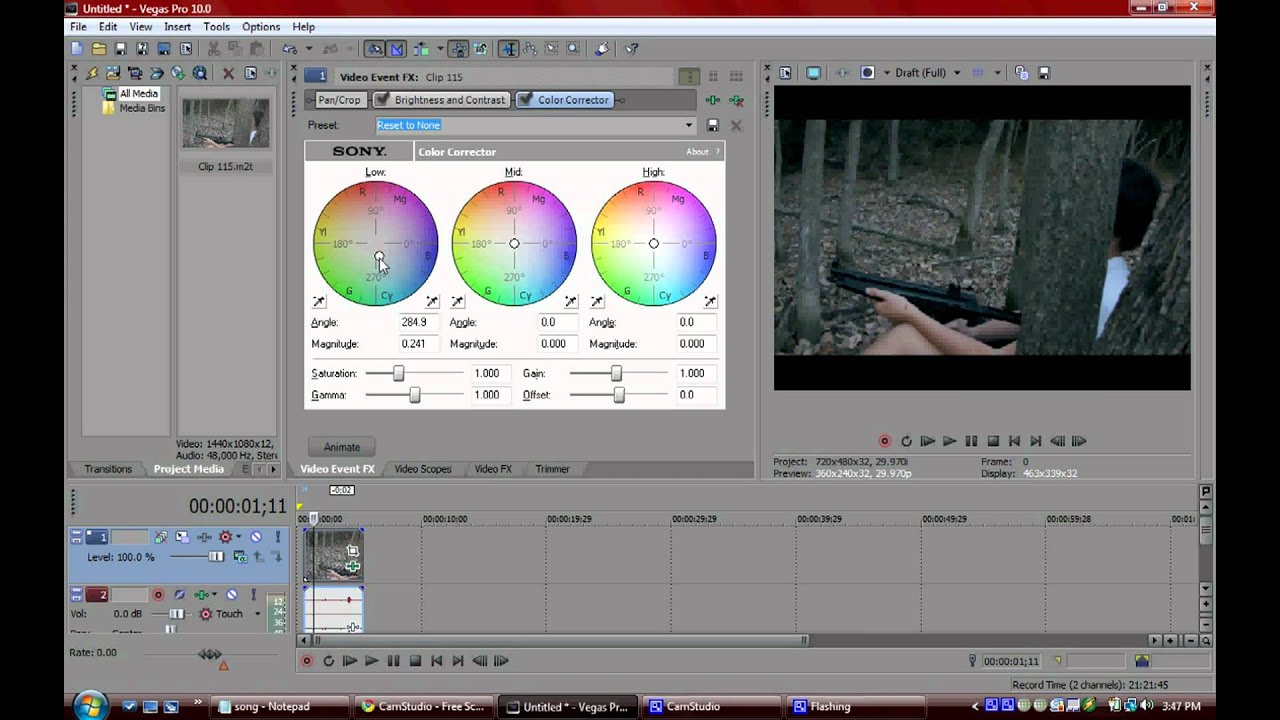1280x720 pixels.
Task: Open song - Notepad from the taskbar
Action: (278, 706)
